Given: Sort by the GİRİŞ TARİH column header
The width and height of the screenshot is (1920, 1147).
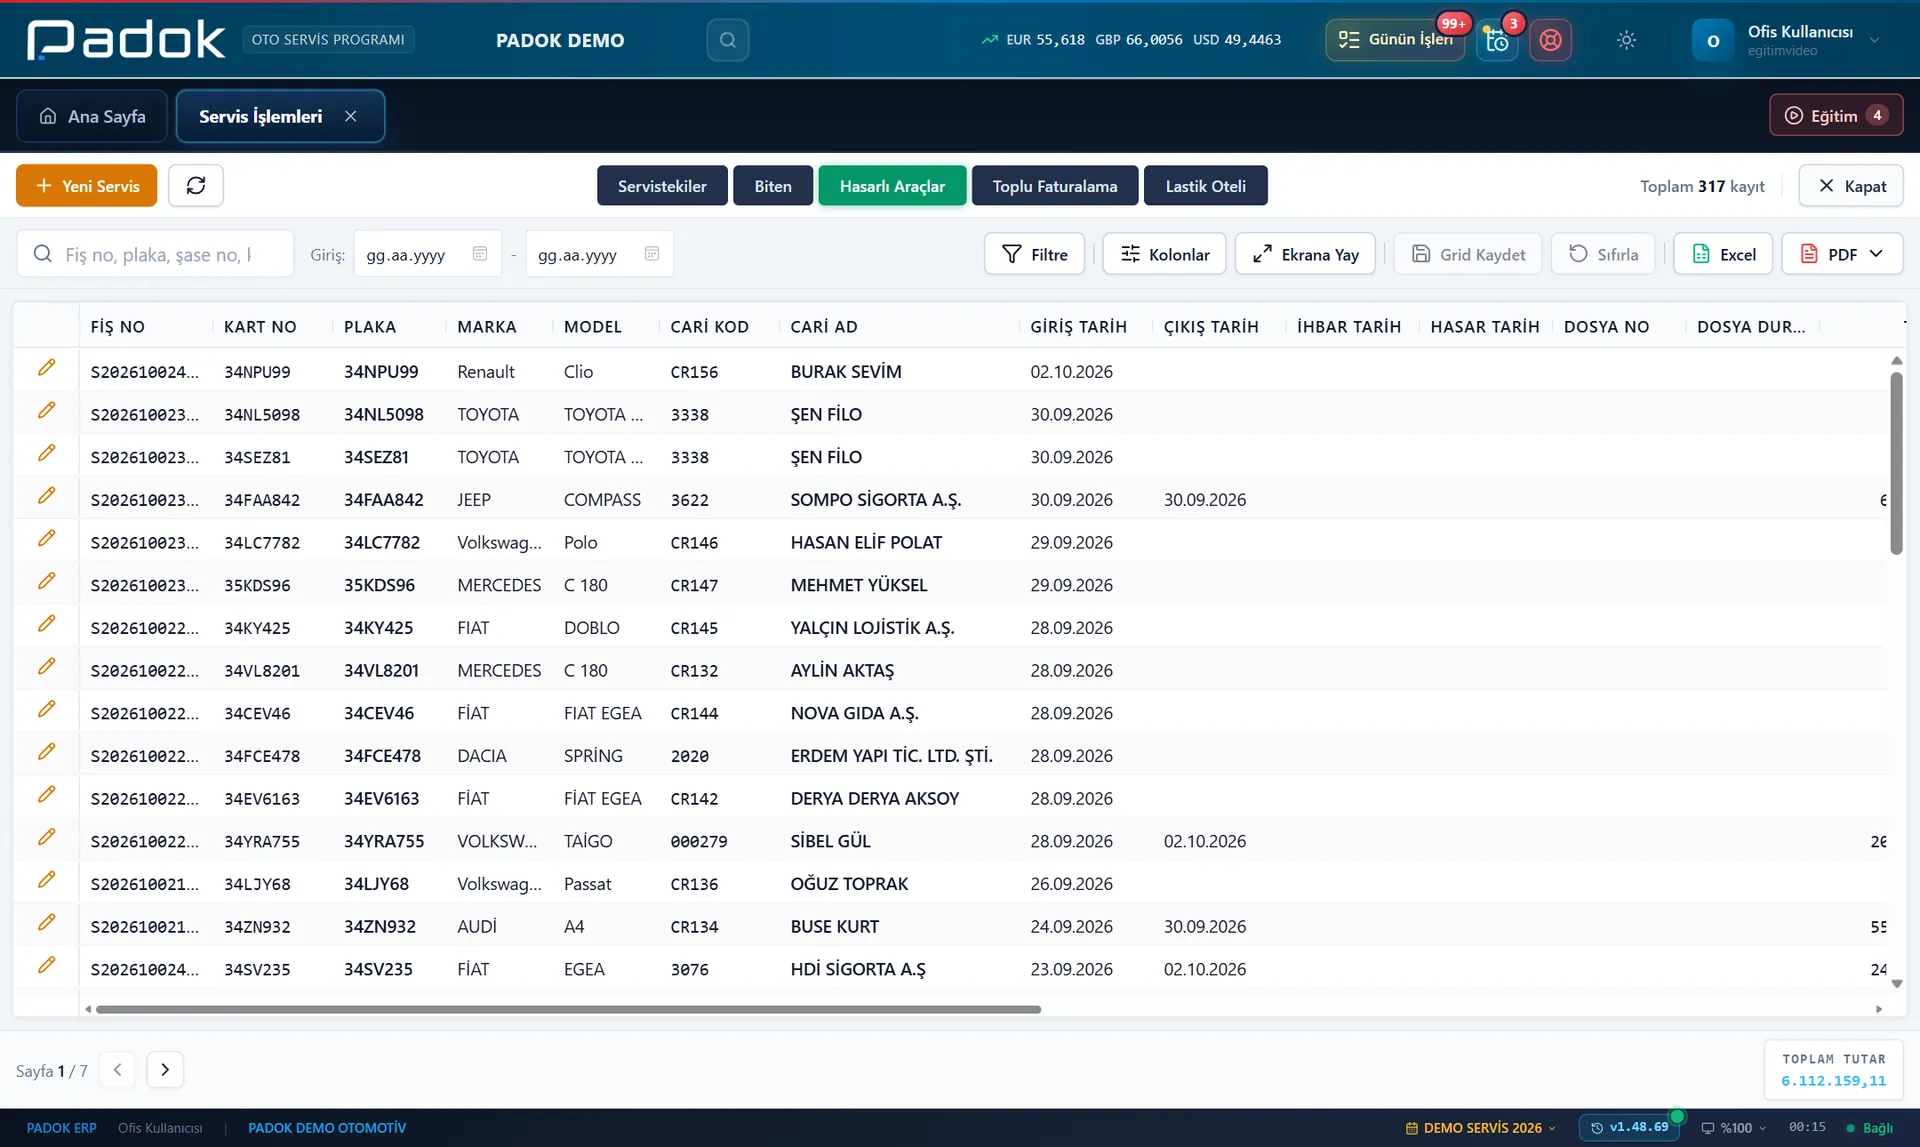Looking at the screenshot, I should point(1078,327).
